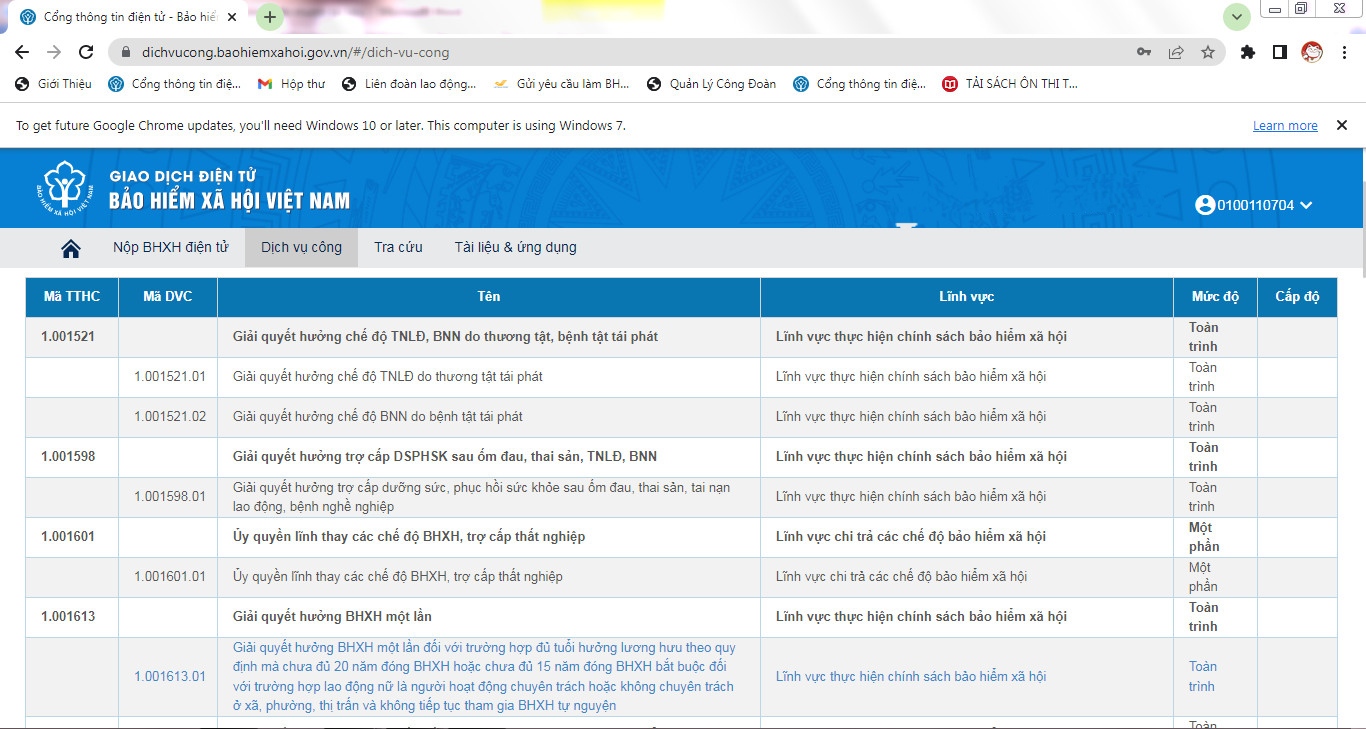Open the Nộp BHXH điện tử menu
This screenshot has height=729, width=1366.
pos(171,247)
